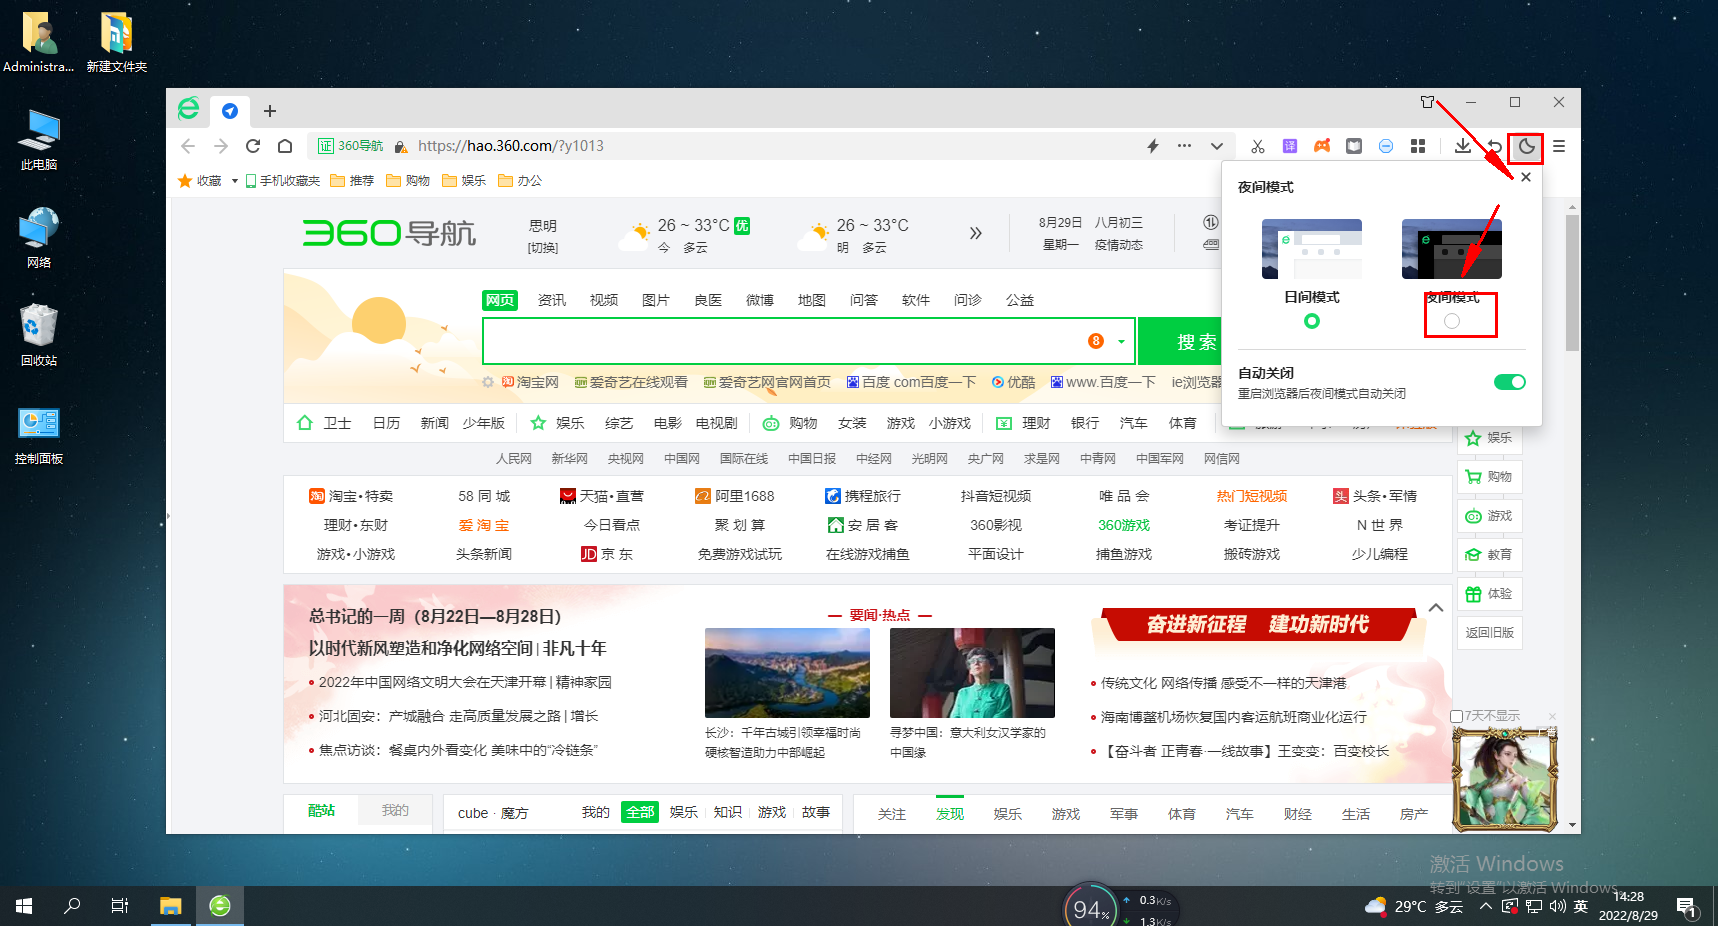This screenshot has height=926, width=1718.
Task: Switch to the 娱乐 news tab at bottom
Action: point(1008,814)
